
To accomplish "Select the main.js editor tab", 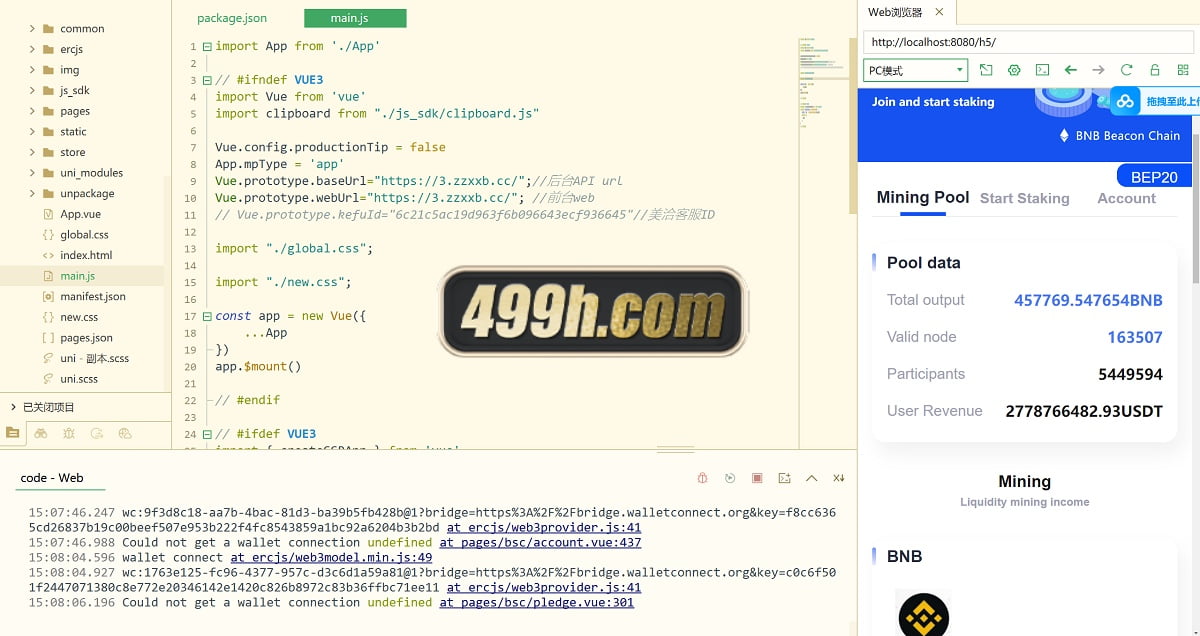I will point(355,18).
